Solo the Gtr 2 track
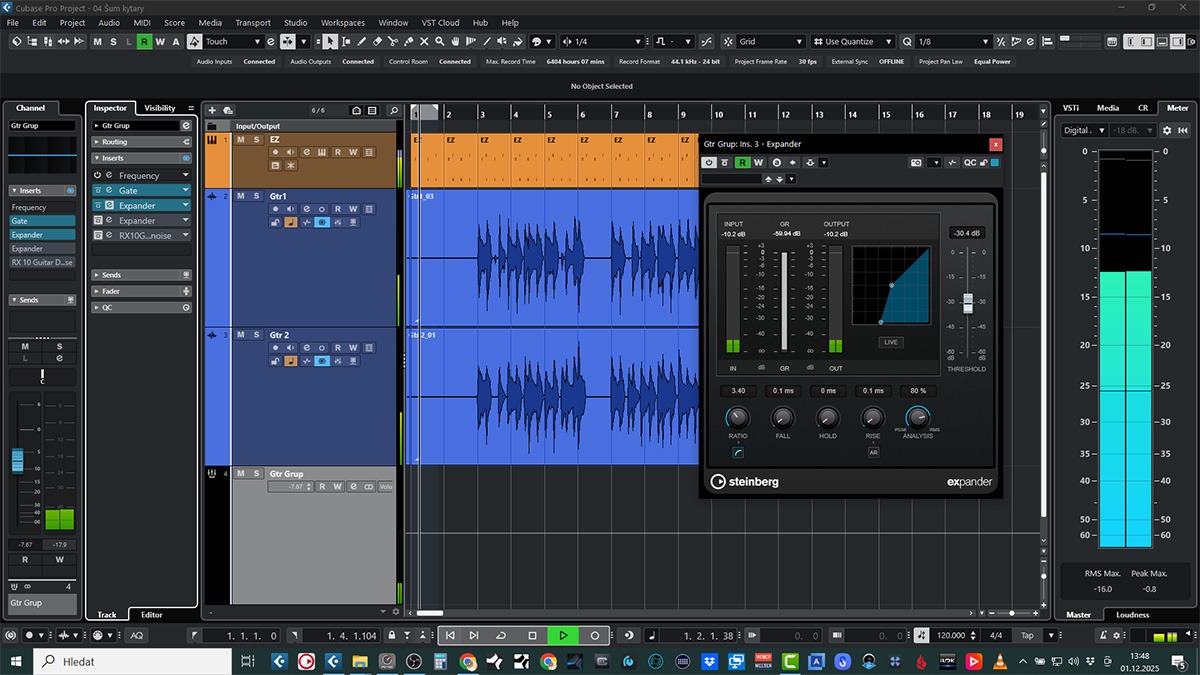The image size is (1200, 675). 256,335
